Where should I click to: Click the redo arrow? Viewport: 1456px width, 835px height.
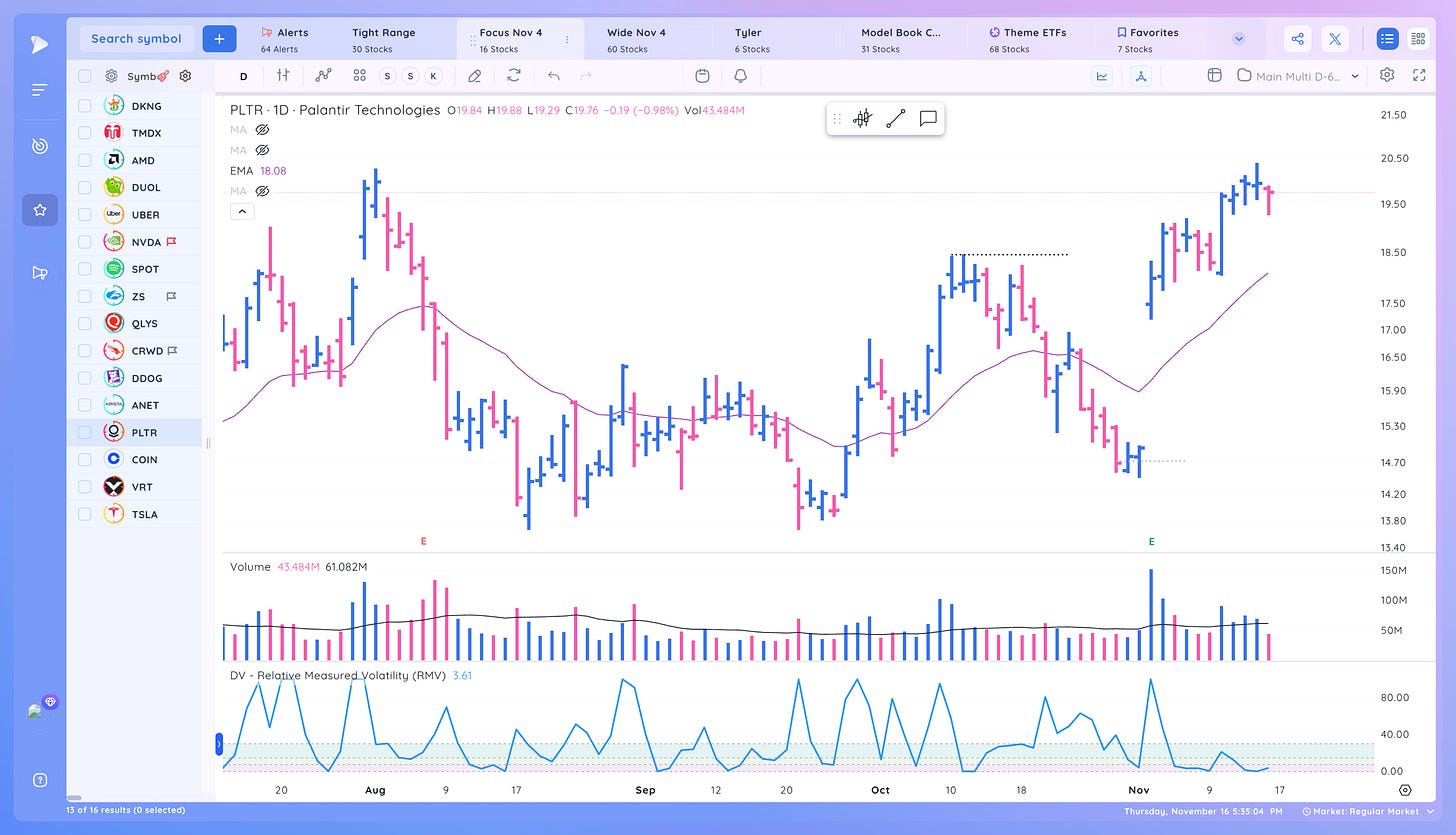(586, 75)
